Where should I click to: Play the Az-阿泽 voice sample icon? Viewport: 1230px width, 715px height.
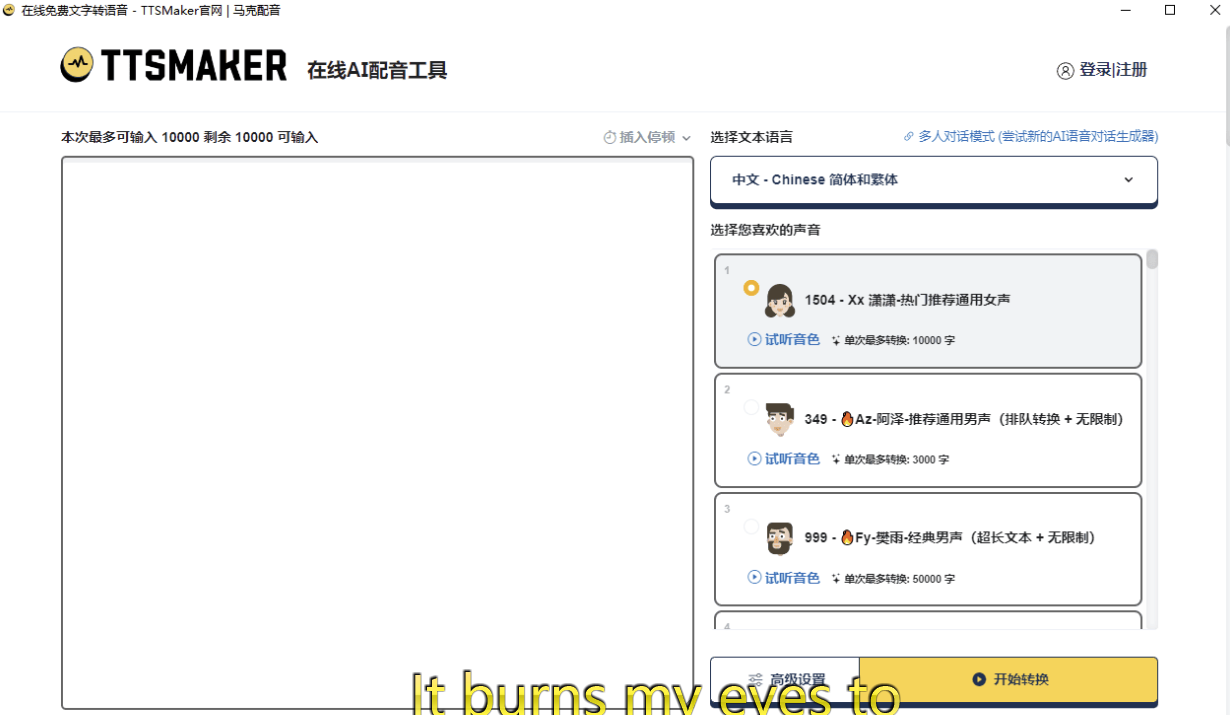757,459
